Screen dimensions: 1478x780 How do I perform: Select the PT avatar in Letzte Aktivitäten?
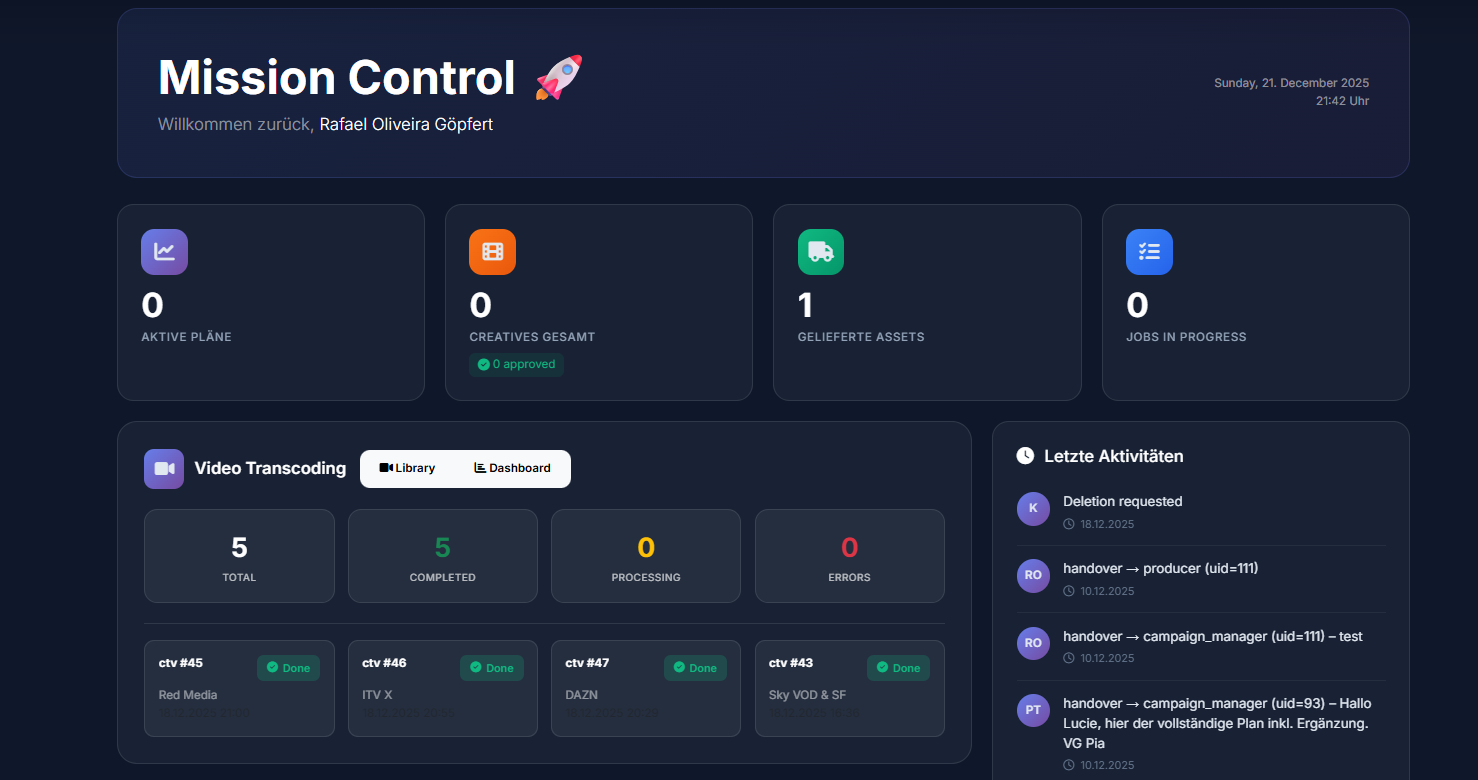point(1033,710)
